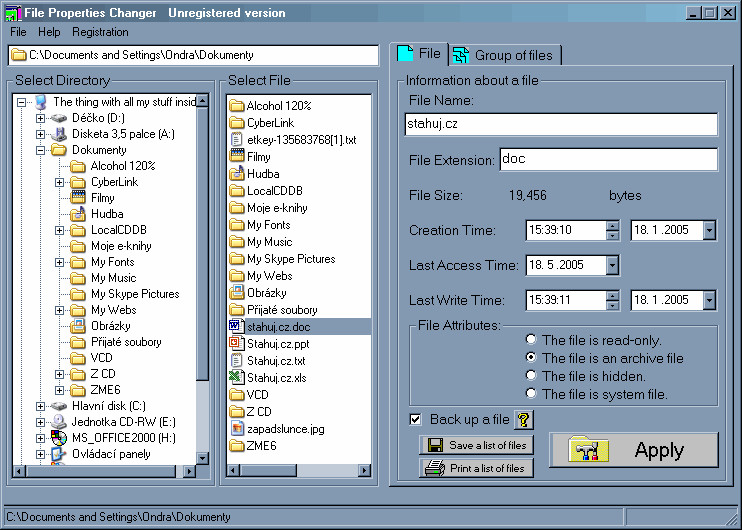Open the File menu

pos(18,32)
